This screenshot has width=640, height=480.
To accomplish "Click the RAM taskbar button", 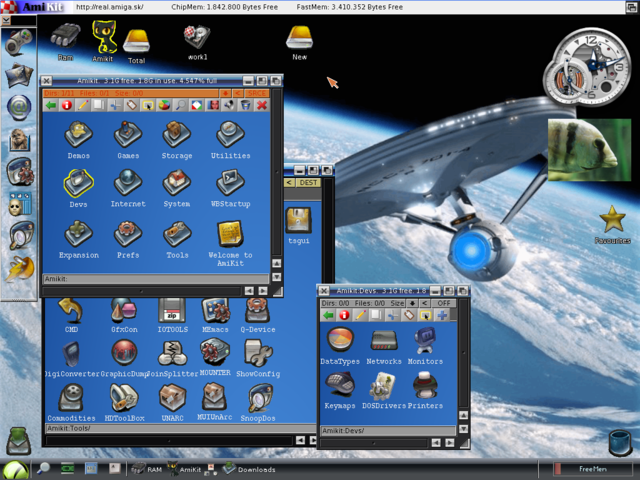I will (147, 469).
